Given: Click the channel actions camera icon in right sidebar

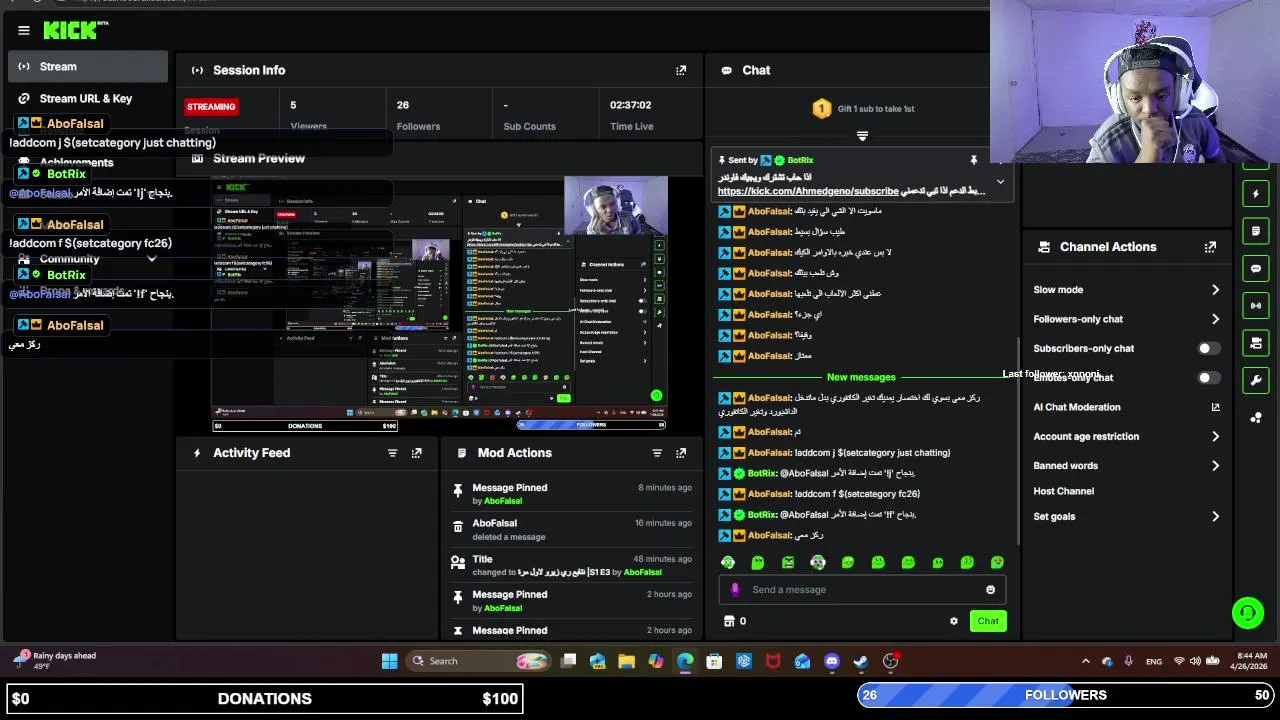Looking at the screenshot, I should (1256, 343).
